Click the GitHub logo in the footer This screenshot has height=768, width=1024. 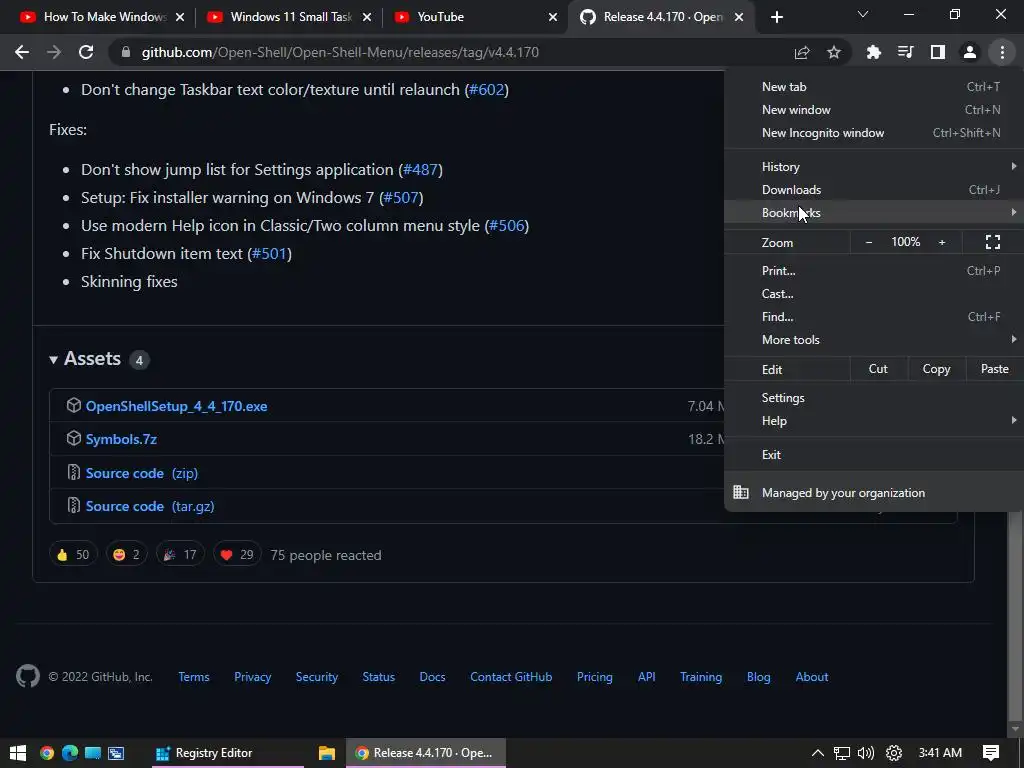[28, 677]
